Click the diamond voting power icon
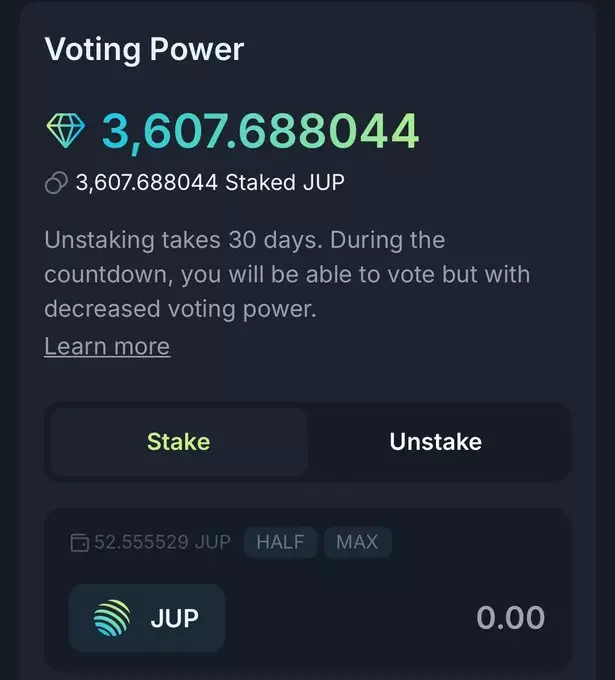Image resolution: width=615 pixels, height=680 pixels. (x=67, y=132)
